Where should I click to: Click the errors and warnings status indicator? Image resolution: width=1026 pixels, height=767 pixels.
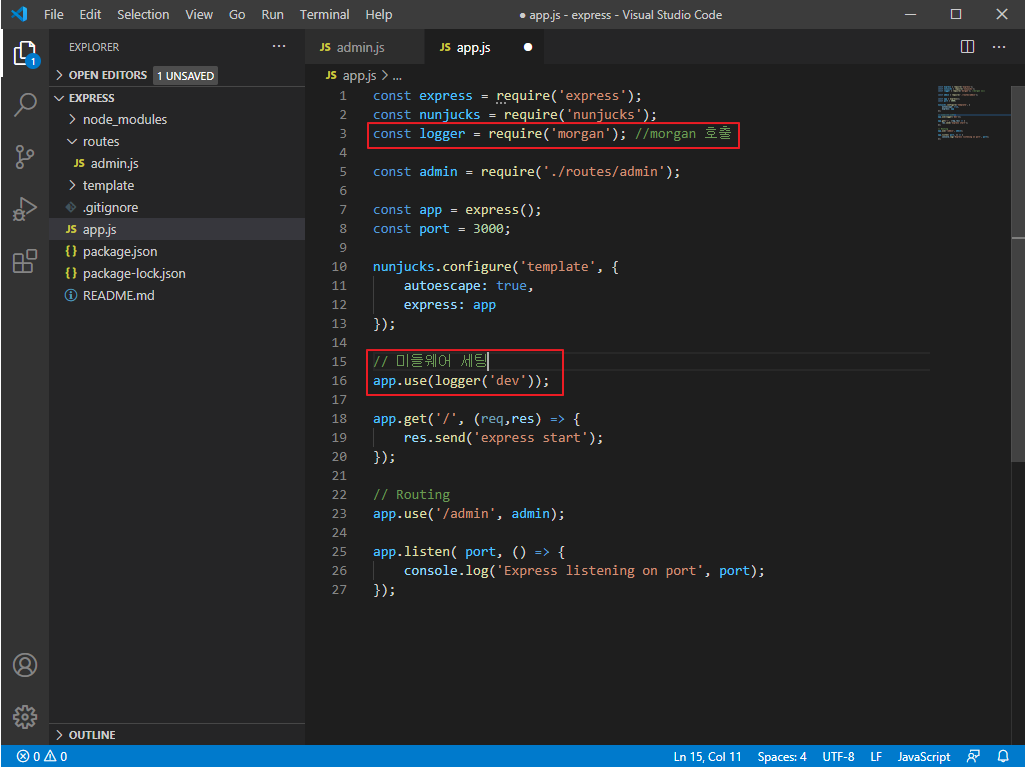click(42, 757)
